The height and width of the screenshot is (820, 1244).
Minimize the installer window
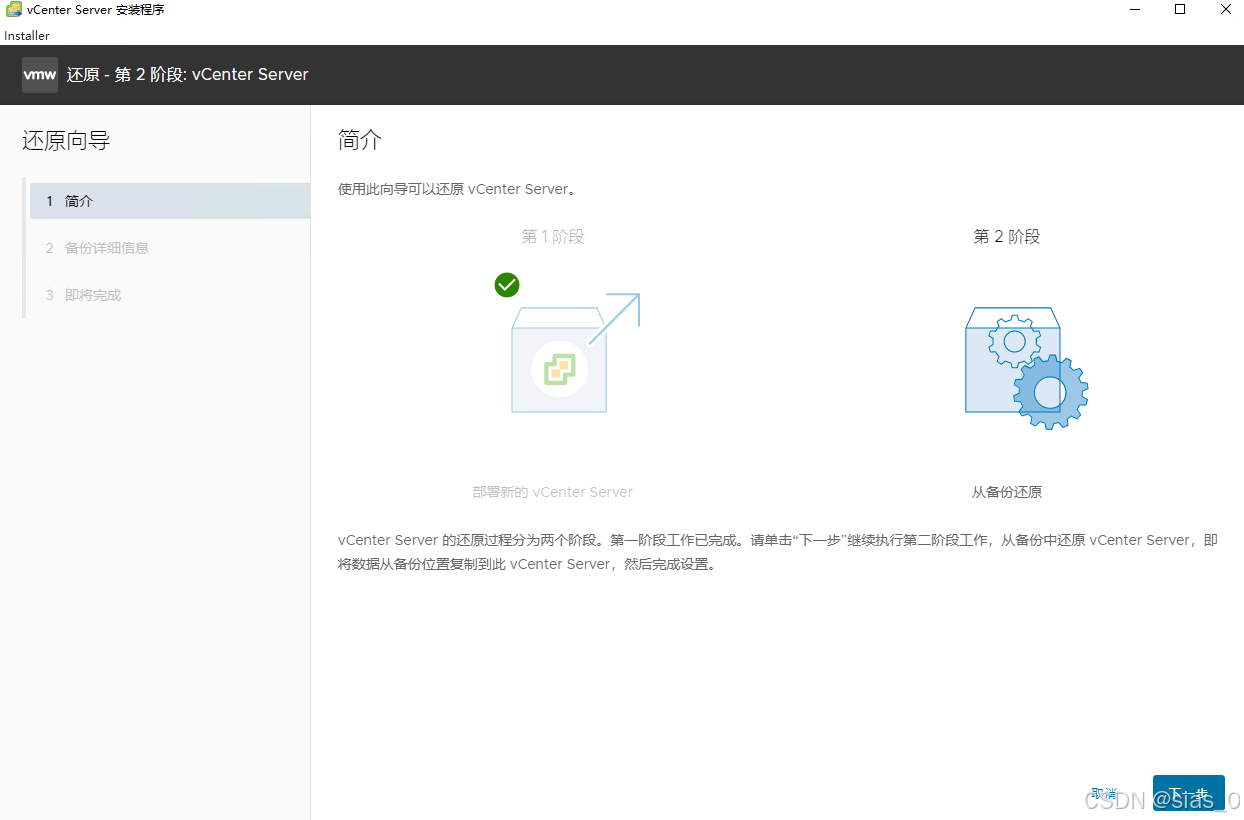click(1135, 10)
